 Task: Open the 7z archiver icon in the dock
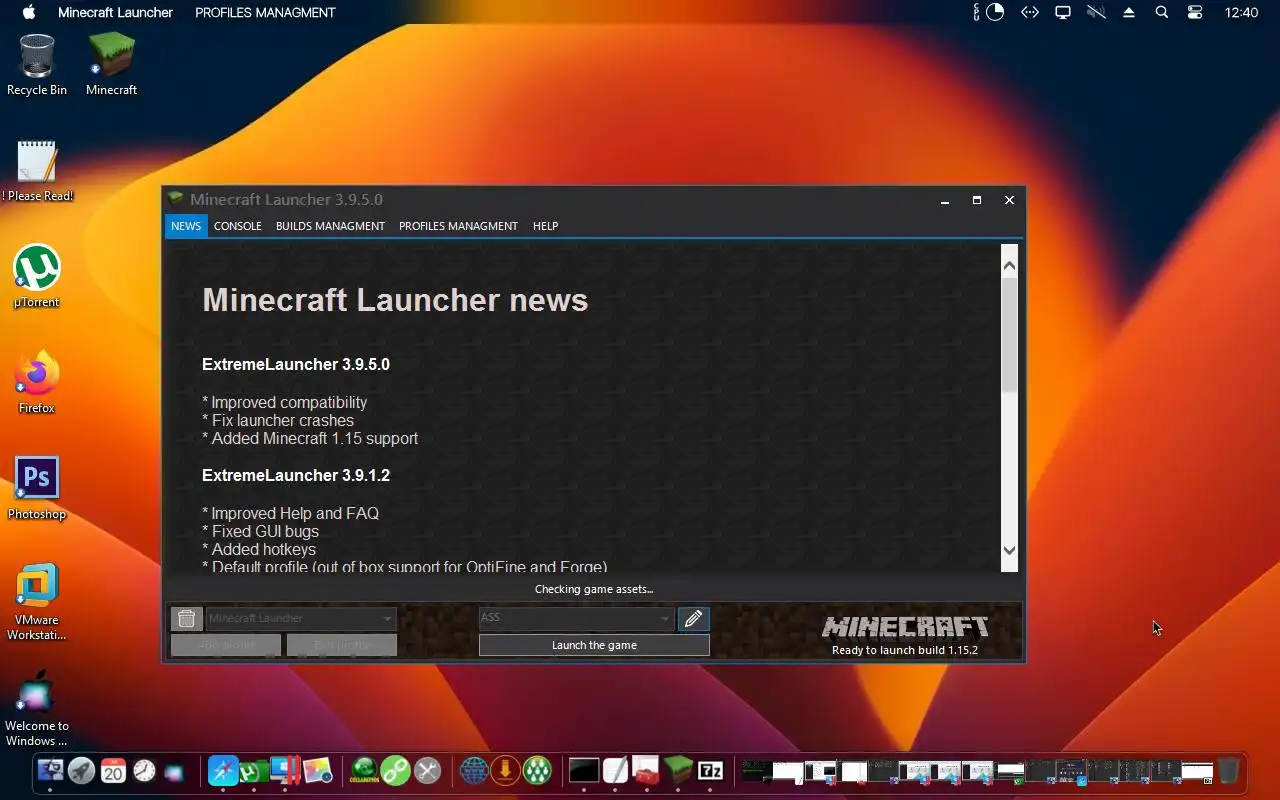(x=710, y=771)
